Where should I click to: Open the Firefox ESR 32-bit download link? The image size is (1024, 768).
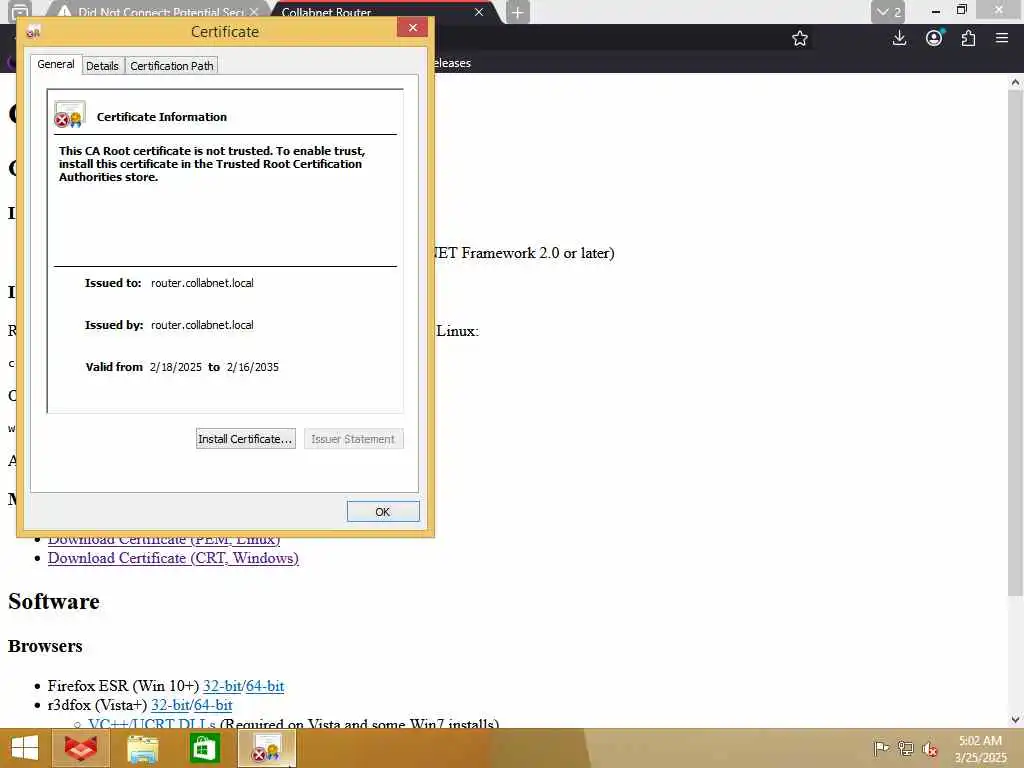point(222,686)
